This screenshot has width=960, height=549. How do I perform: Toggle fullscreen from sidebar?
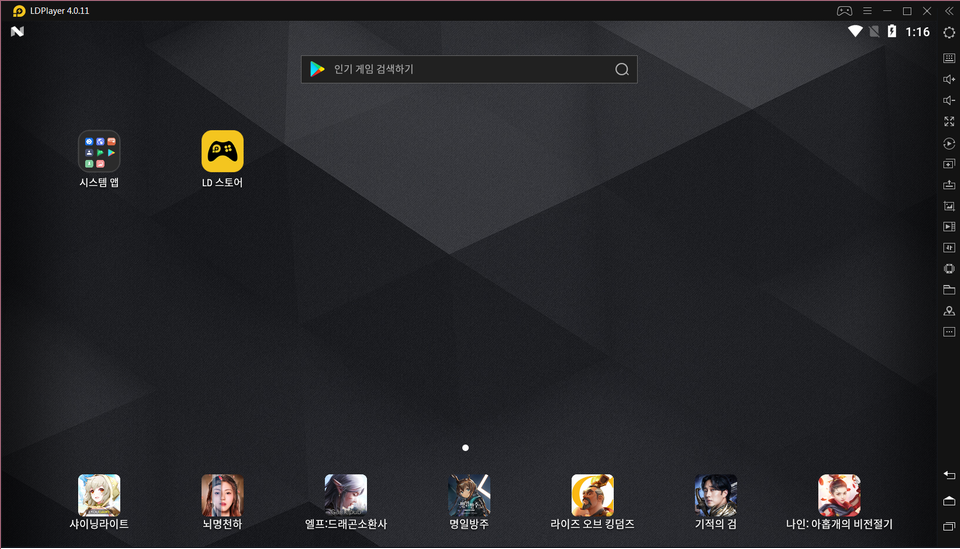[949, 122]
